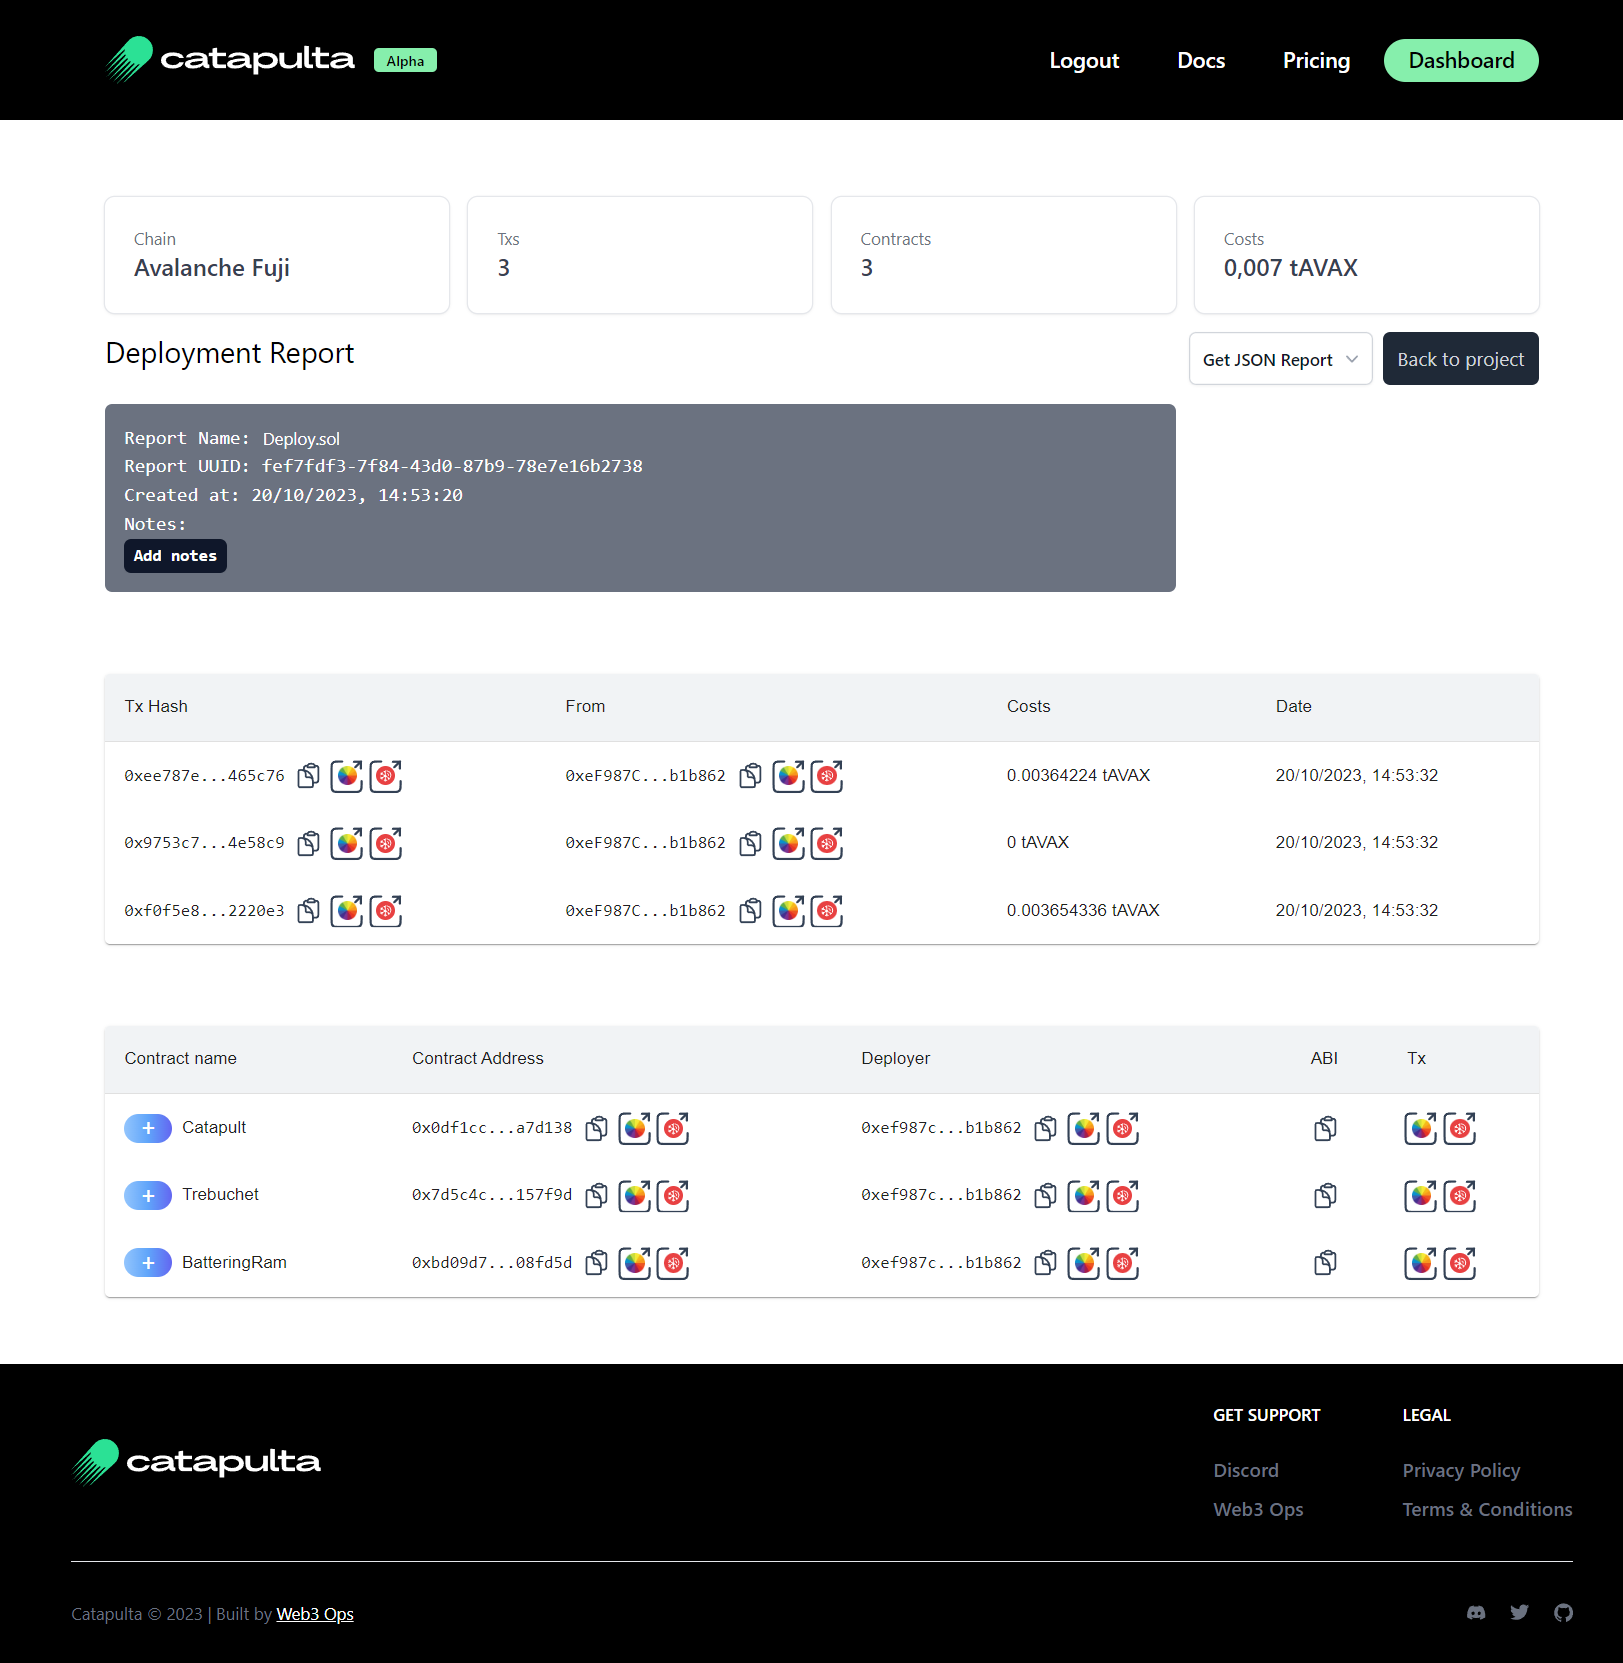
Task: Open Docs from the top navigation
Action: 1201,61
